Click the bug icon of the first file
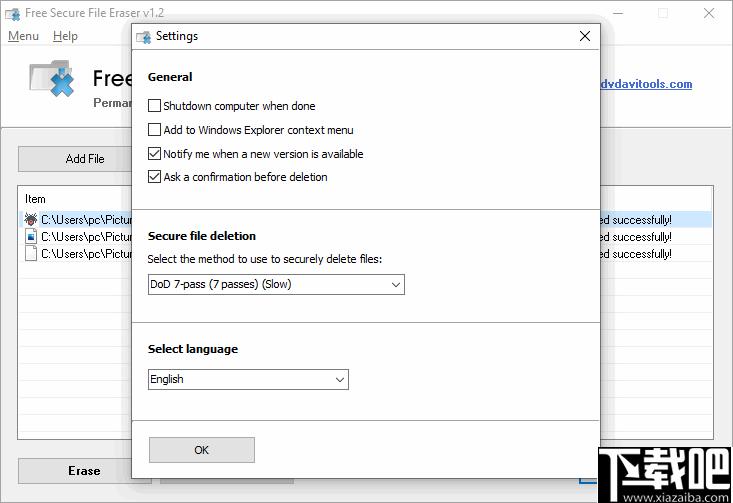733x503 pixels. tap(31, 219)
